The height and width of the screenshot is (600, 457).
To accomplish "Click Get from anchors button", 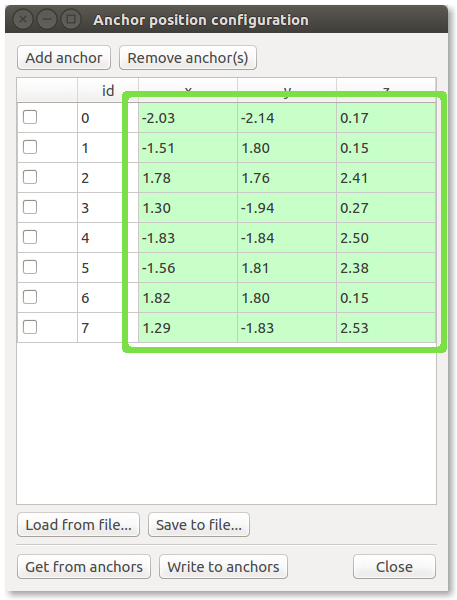I will coord(84,567).
